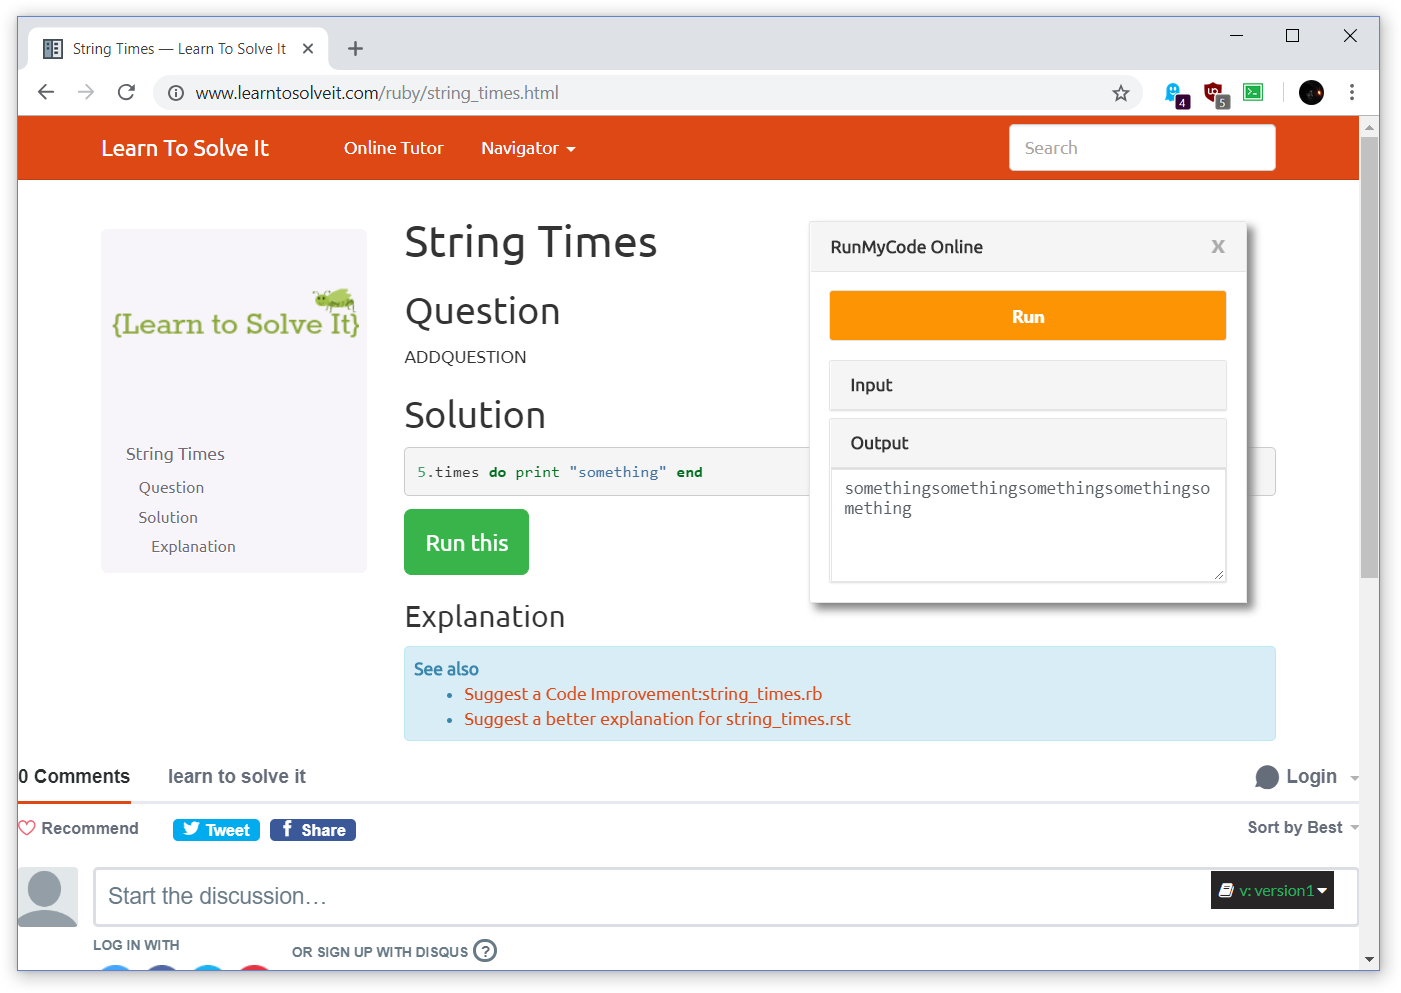
Task: Go to Learn To Solve It home
Action: point(185,148)
